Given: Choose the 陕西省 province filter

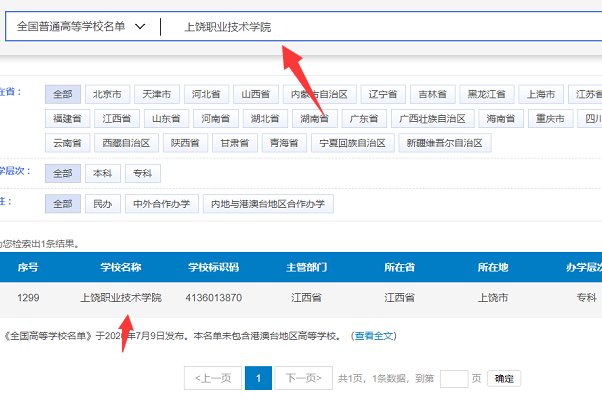Looking at the screenshot, I should (x=185, y=143).
